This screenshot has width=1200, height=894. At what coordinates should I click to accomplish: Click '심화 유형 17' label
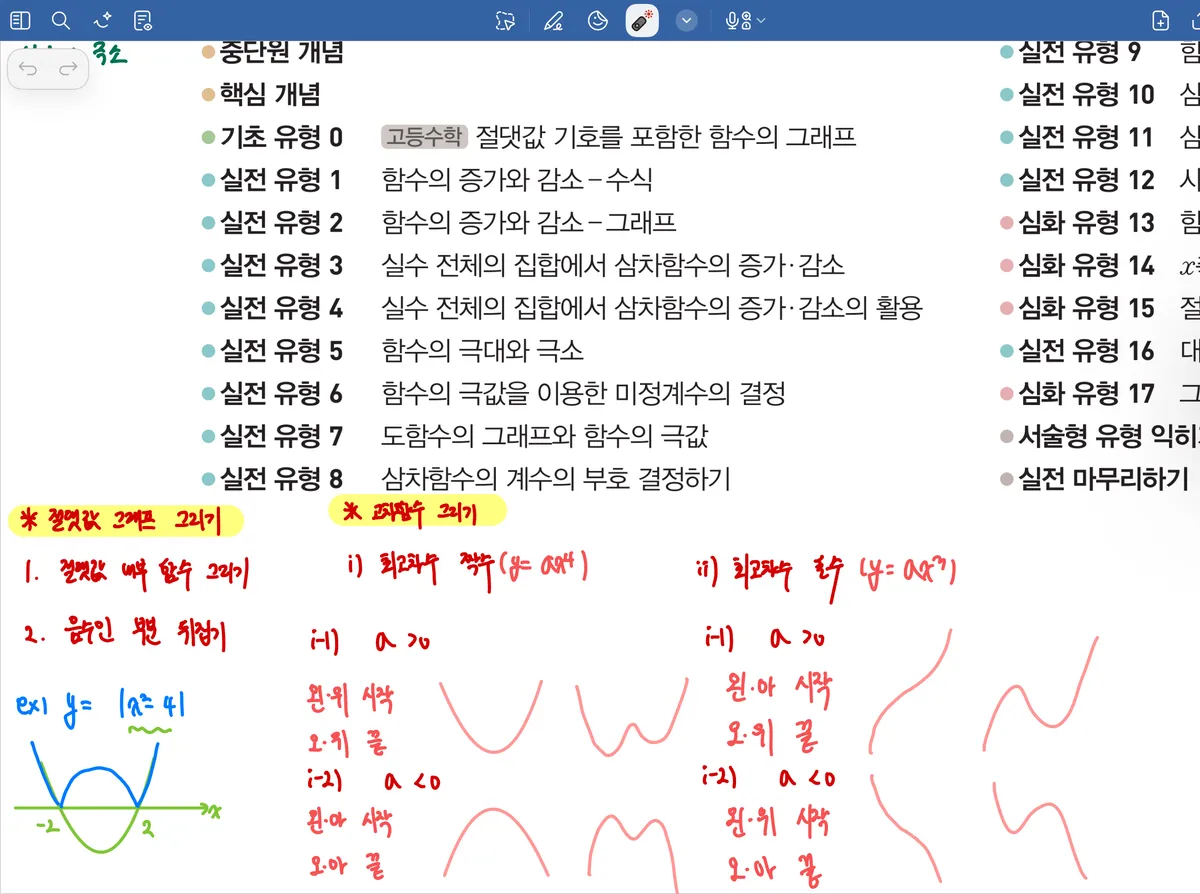(1086, 394)
